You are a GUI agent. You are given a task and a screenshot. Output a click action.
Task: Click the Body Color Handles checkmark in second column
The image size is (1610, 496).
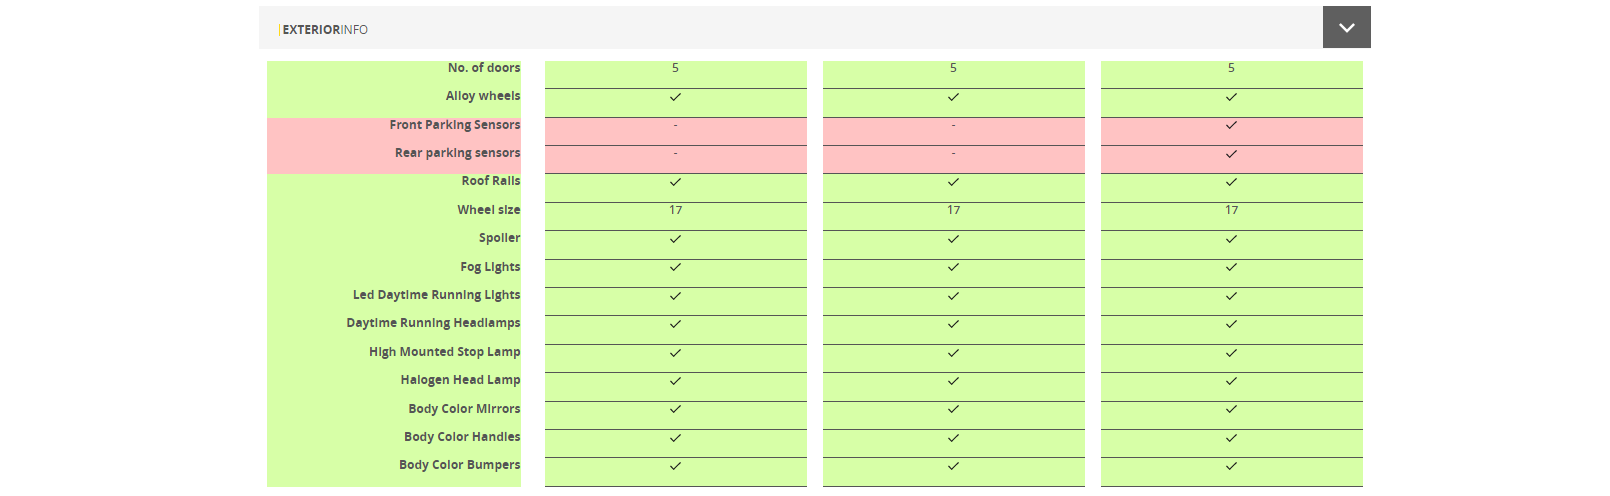click(x=953, y=438)
